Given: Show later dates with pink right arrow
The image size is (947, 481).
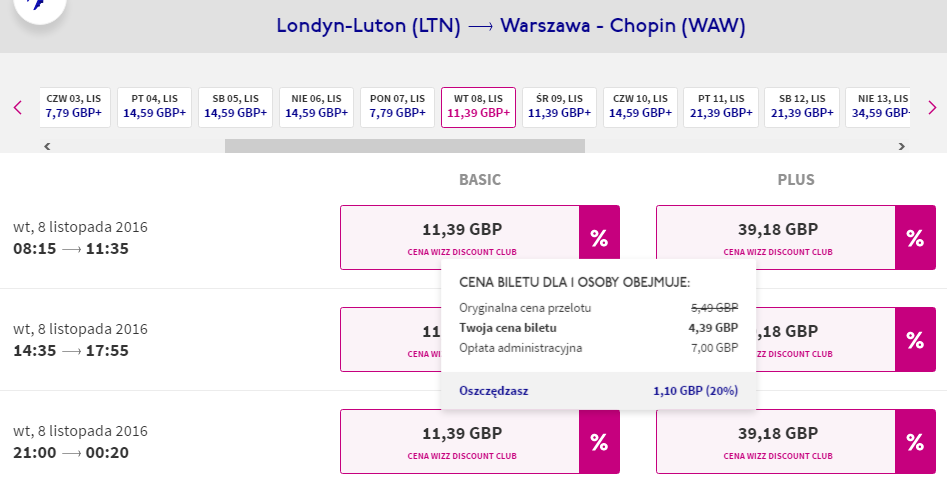Looking at the screenshot, I should click(932, 108).
